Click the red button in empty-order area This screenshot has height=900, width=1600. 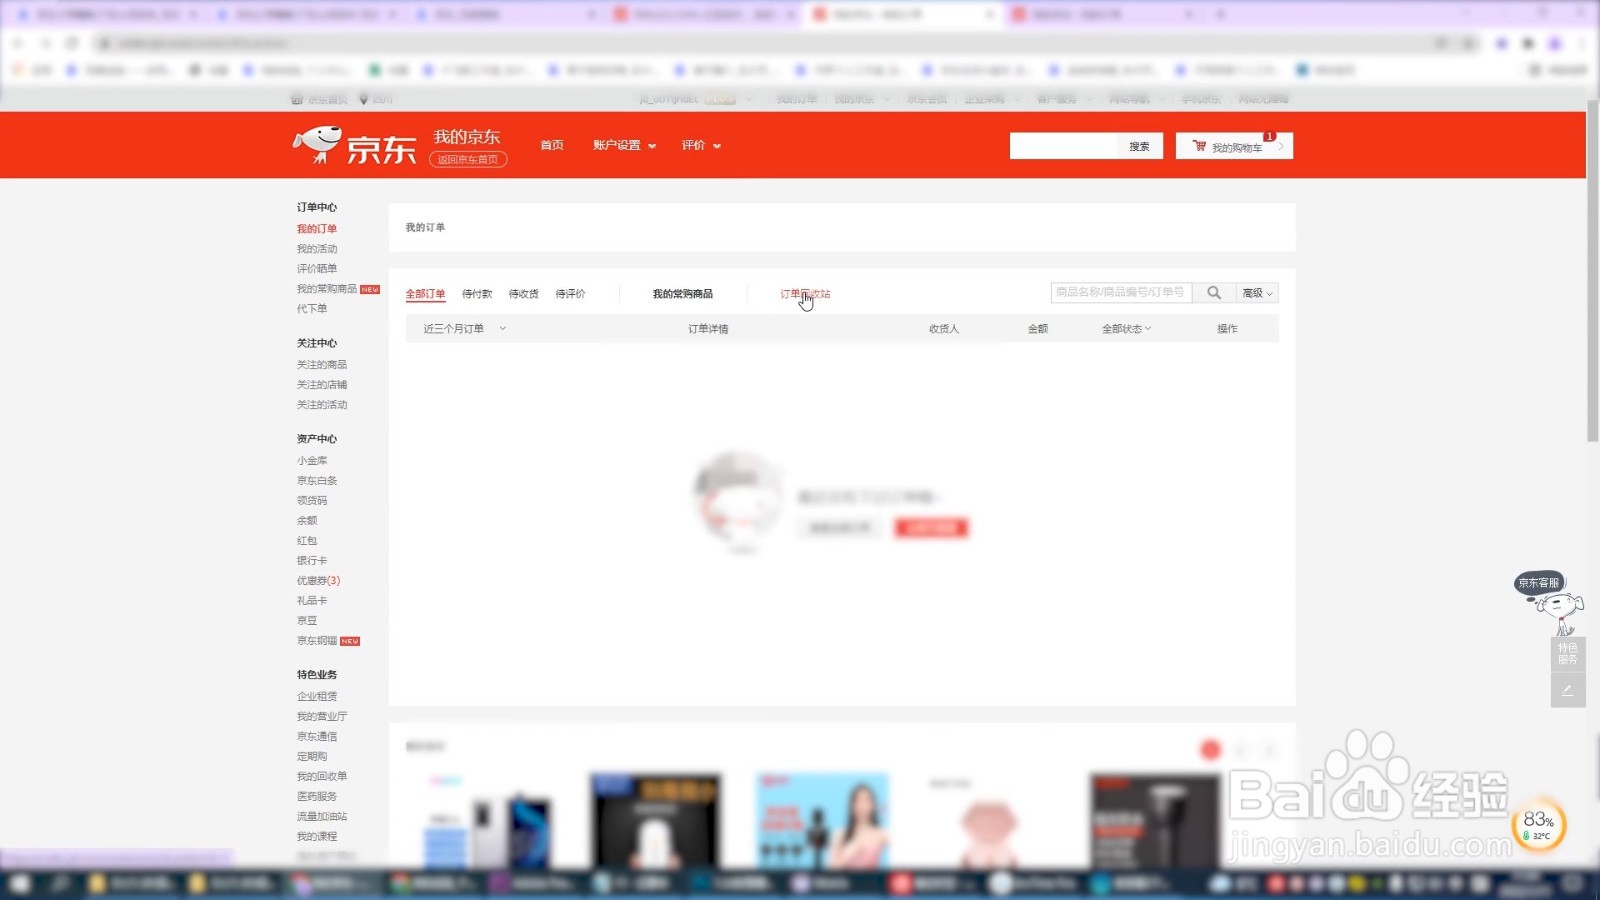pos(932,527)
